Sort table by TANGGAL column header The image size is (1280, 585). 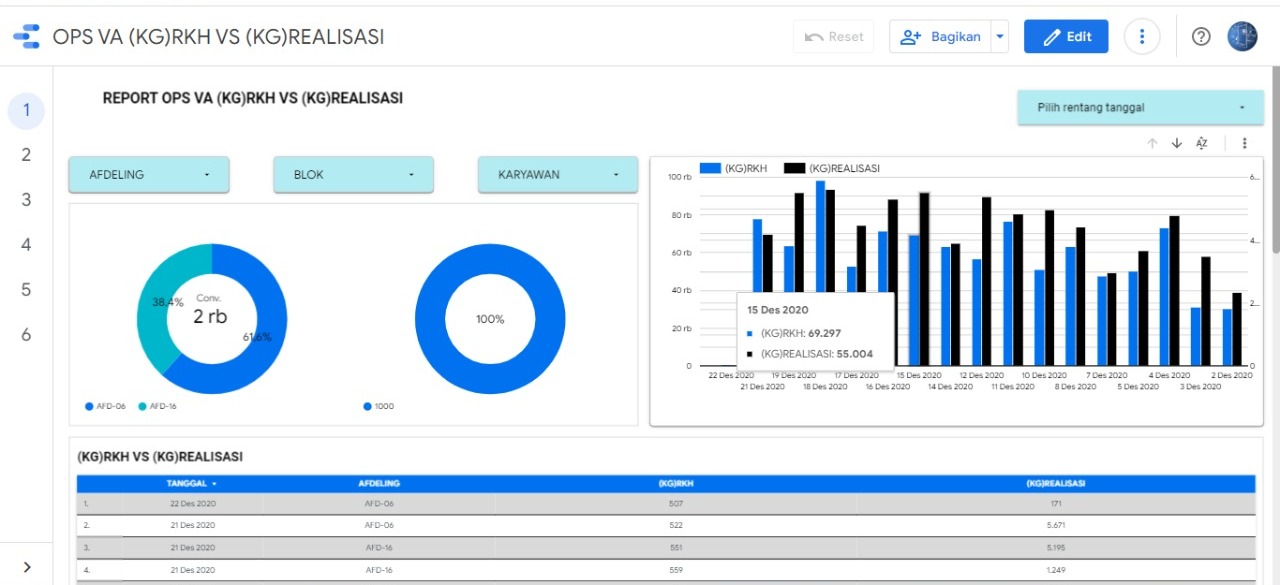[x=190, y=483]
